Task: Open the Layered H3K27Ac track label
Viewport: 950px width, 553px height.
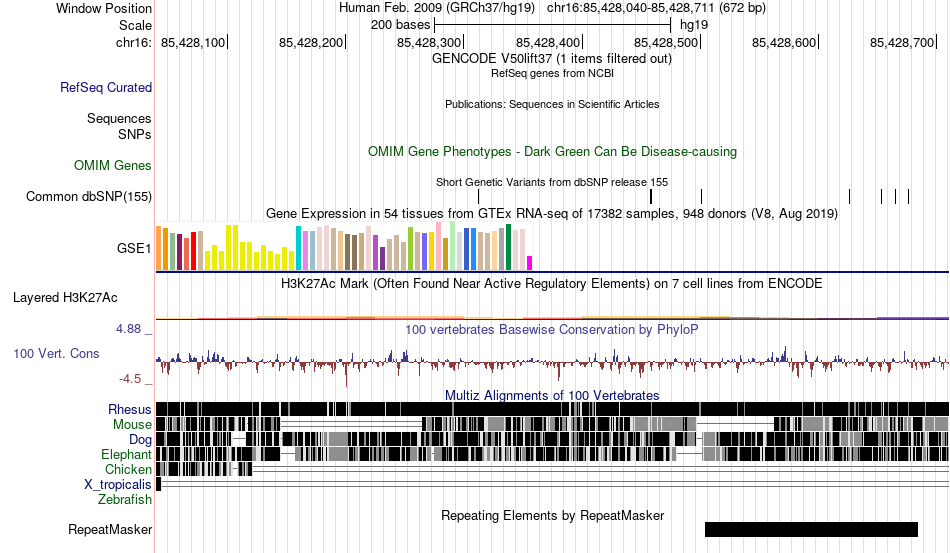Action: coord(65,297)
